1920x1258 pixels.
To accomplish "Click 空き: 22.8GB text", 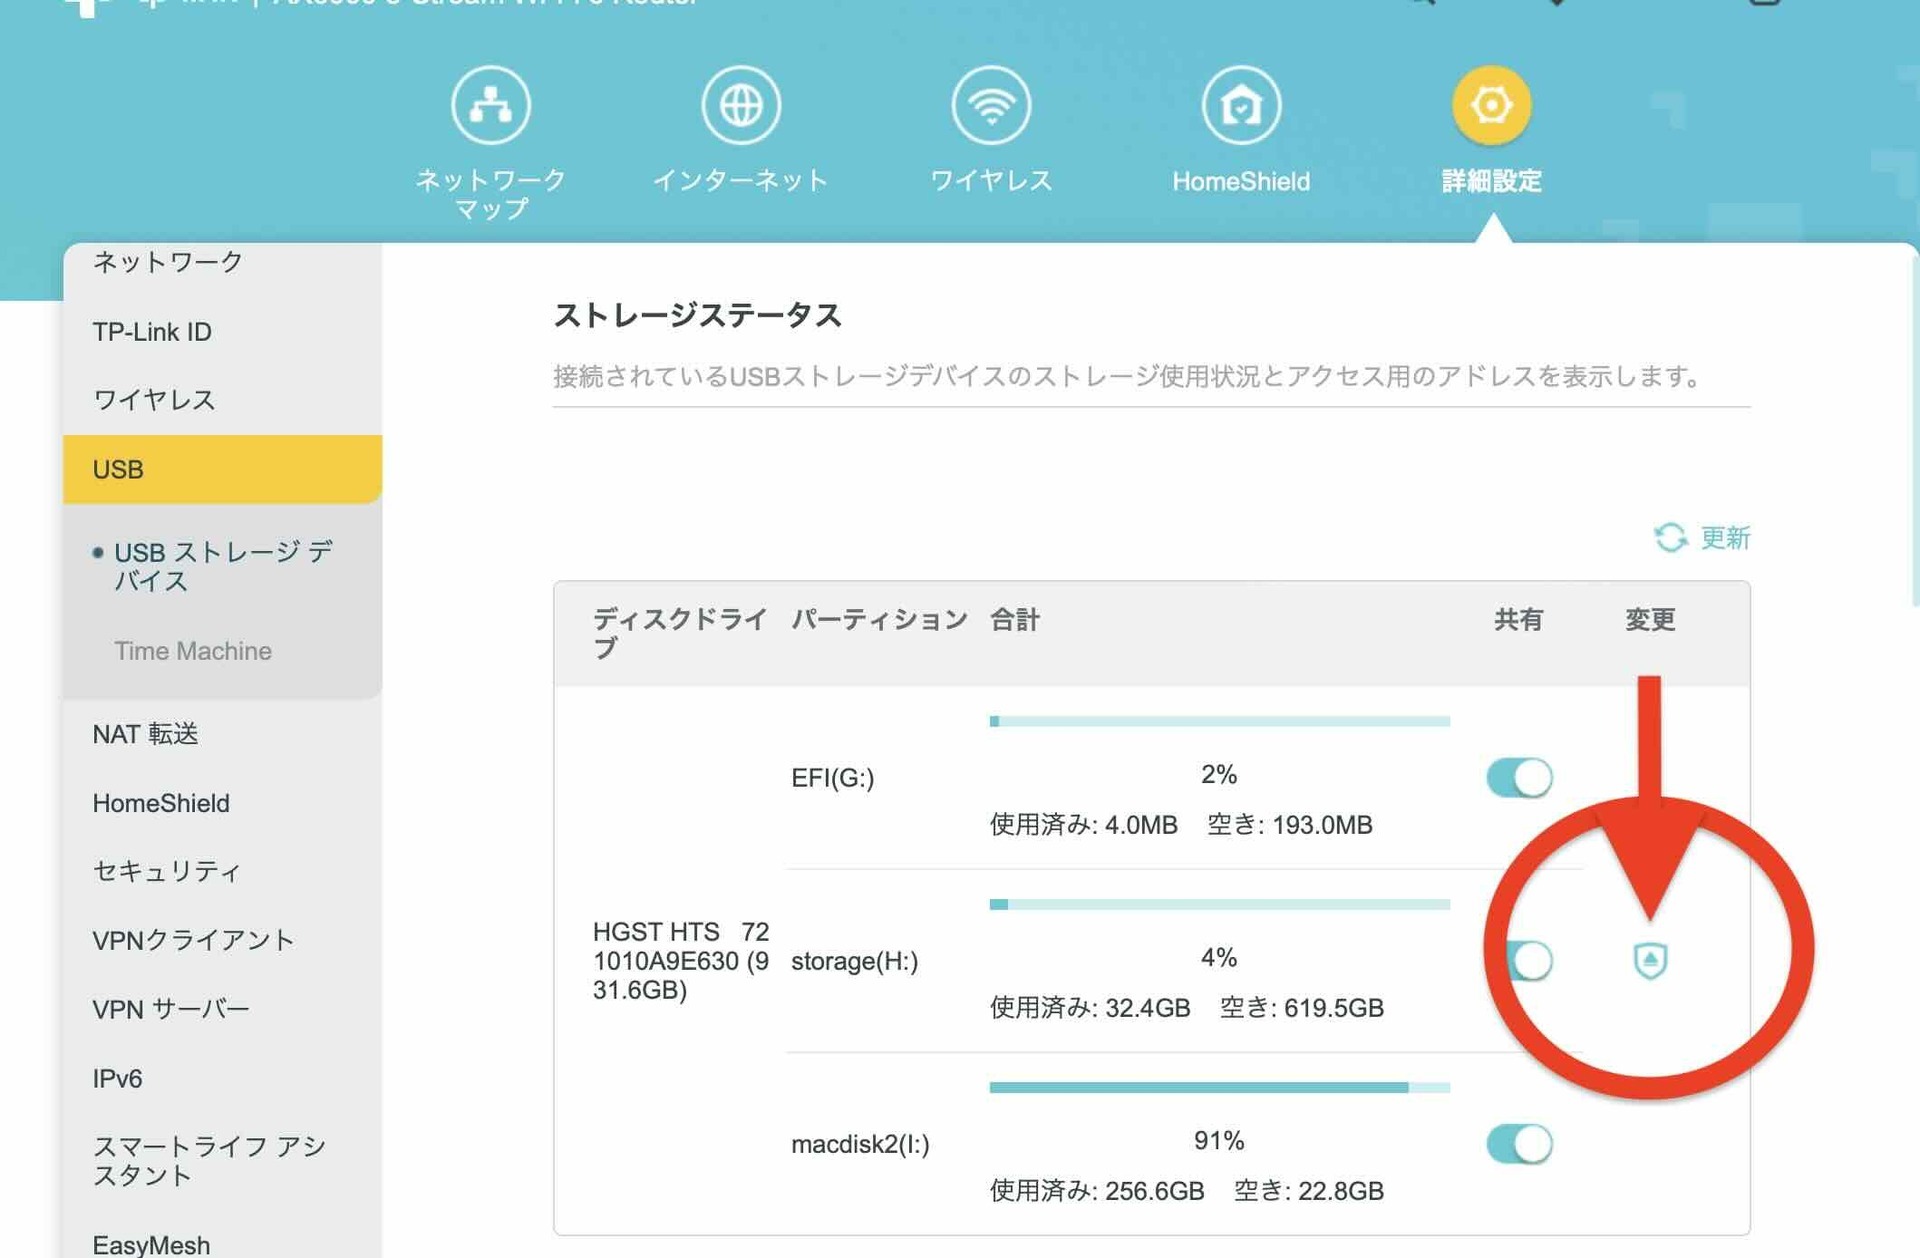I will (x=1308, y=1190).
